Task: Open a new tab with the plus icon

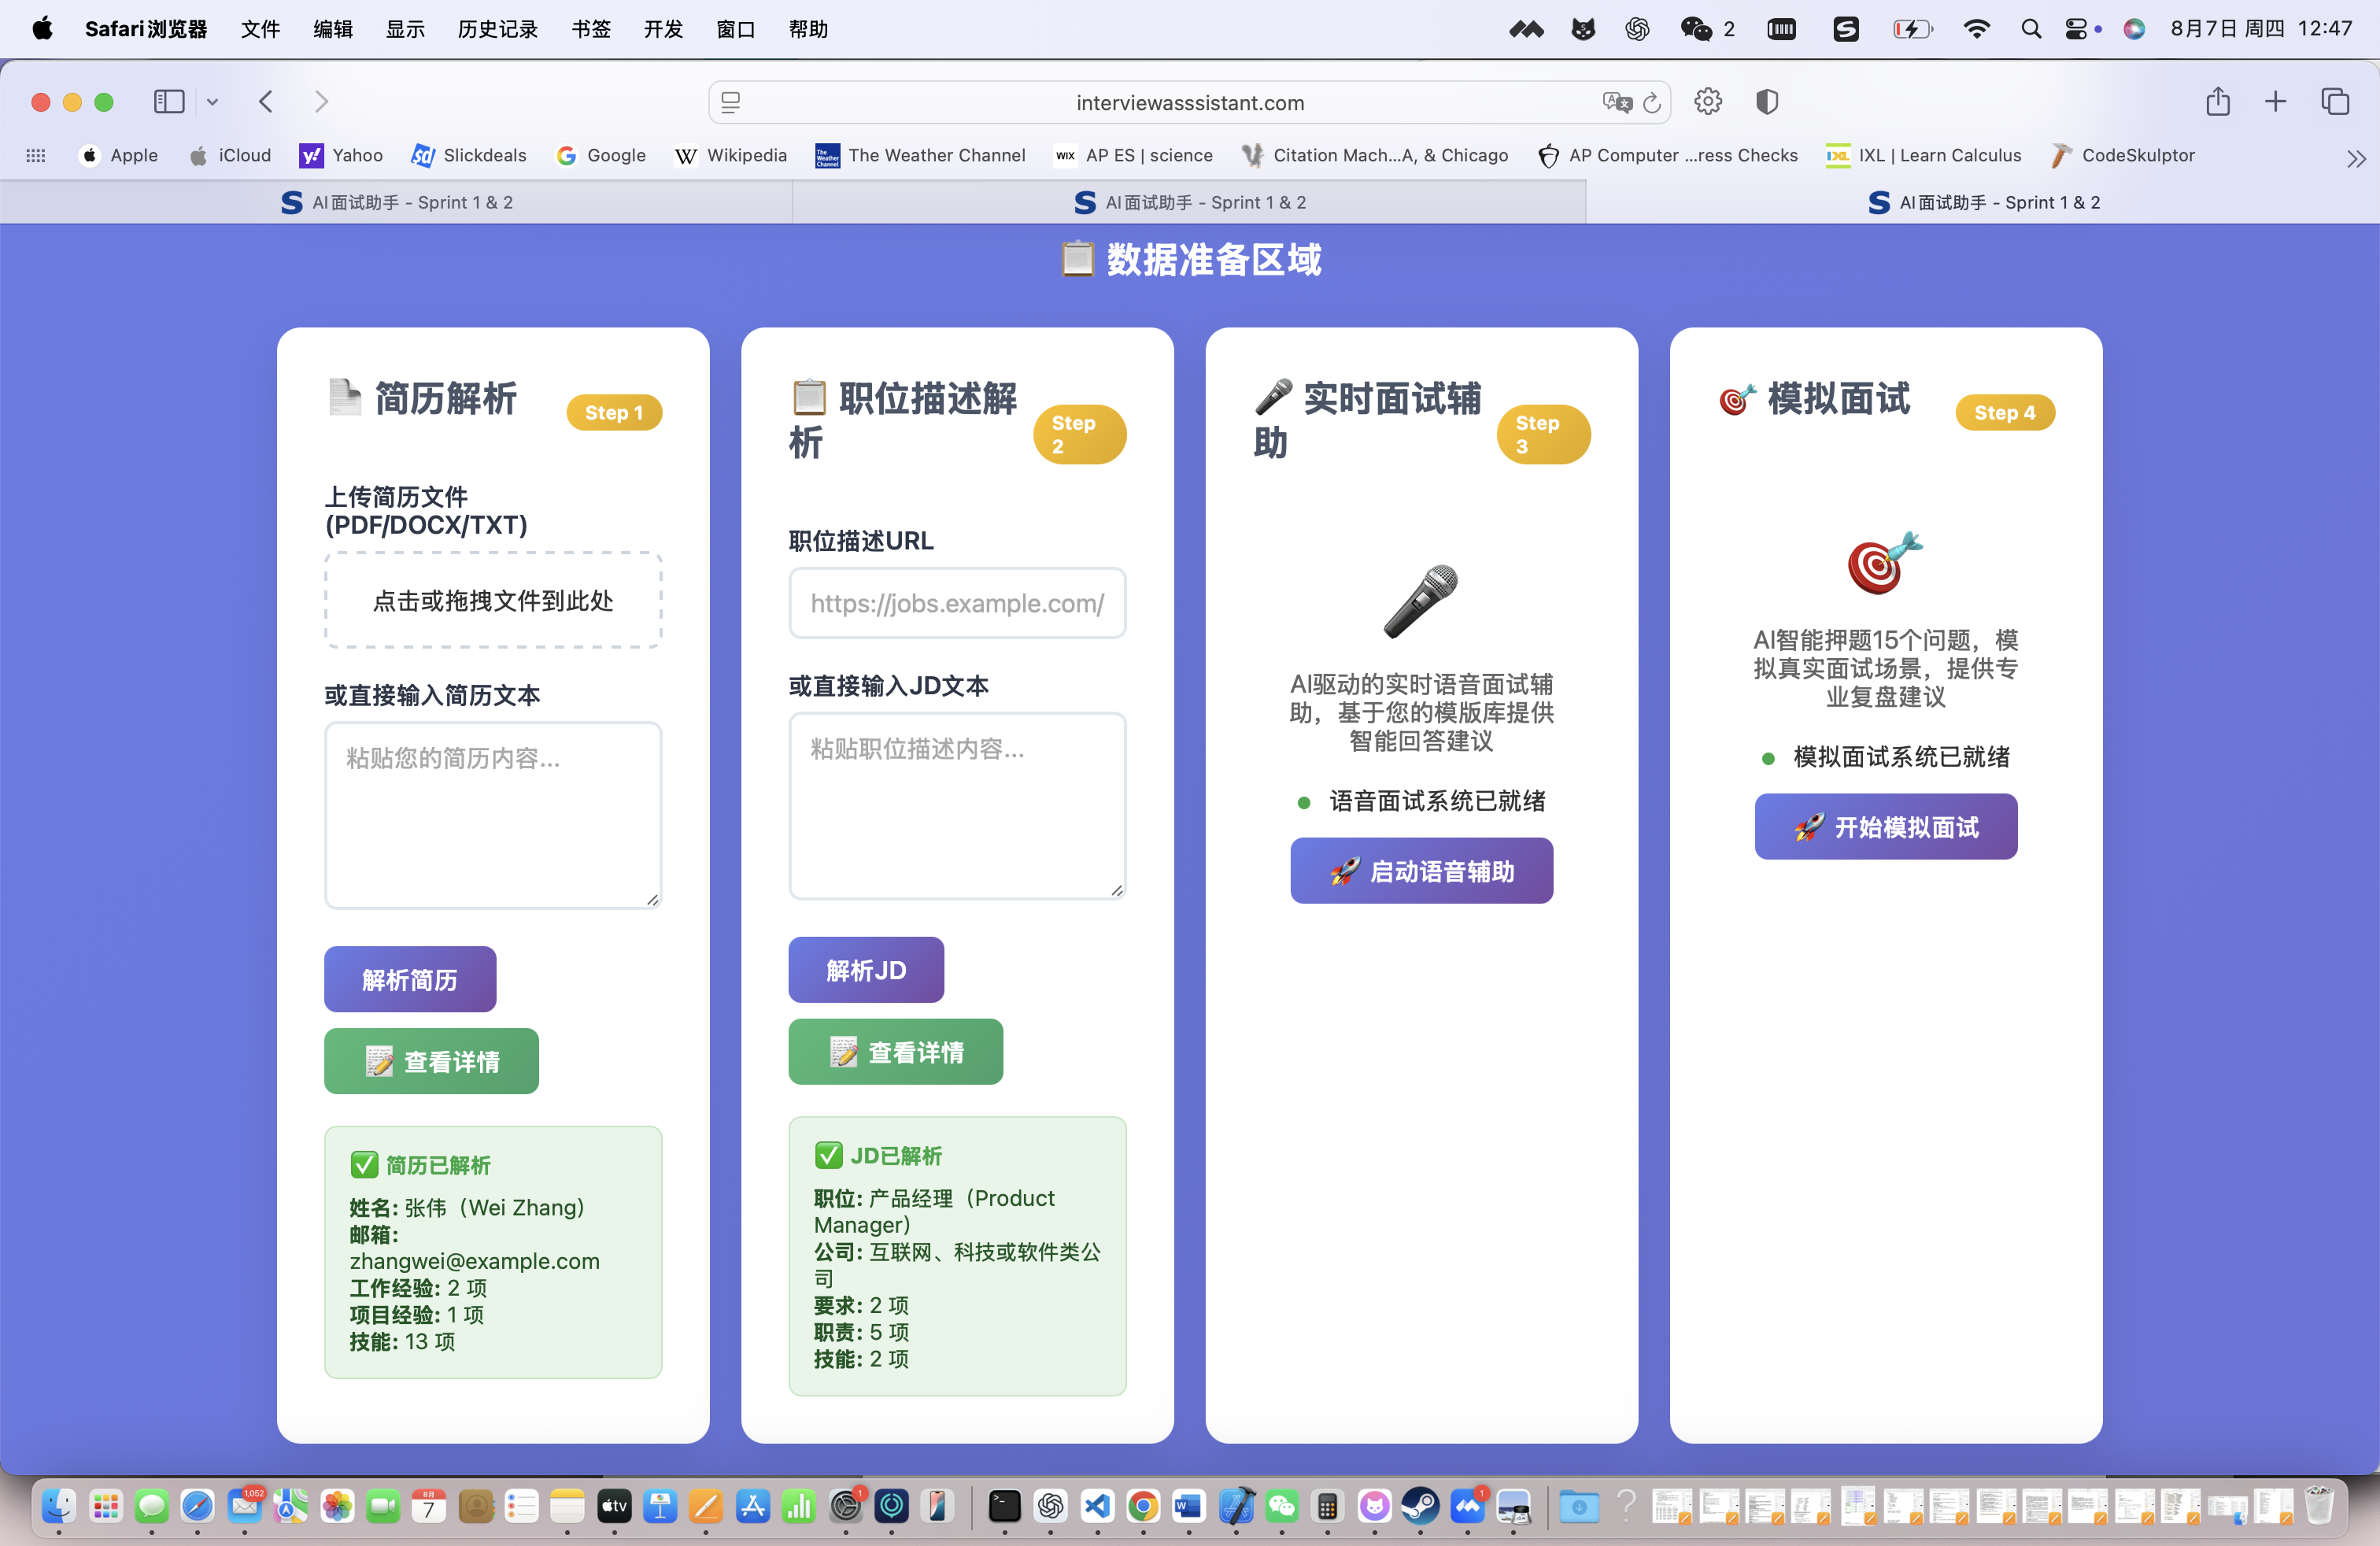Action: click(x=2275, y=102)
